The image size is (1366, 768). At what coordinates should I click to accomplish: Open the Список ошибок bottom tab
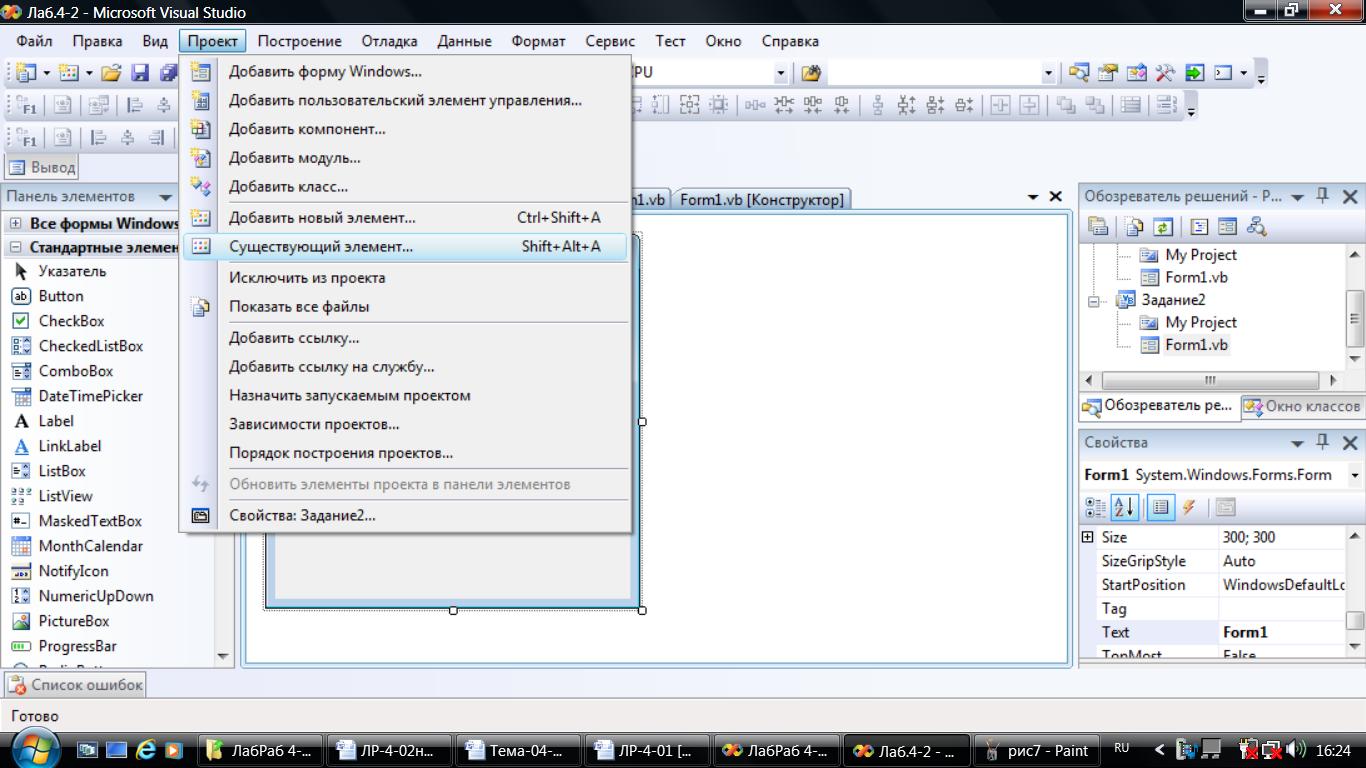click(76, 685)
